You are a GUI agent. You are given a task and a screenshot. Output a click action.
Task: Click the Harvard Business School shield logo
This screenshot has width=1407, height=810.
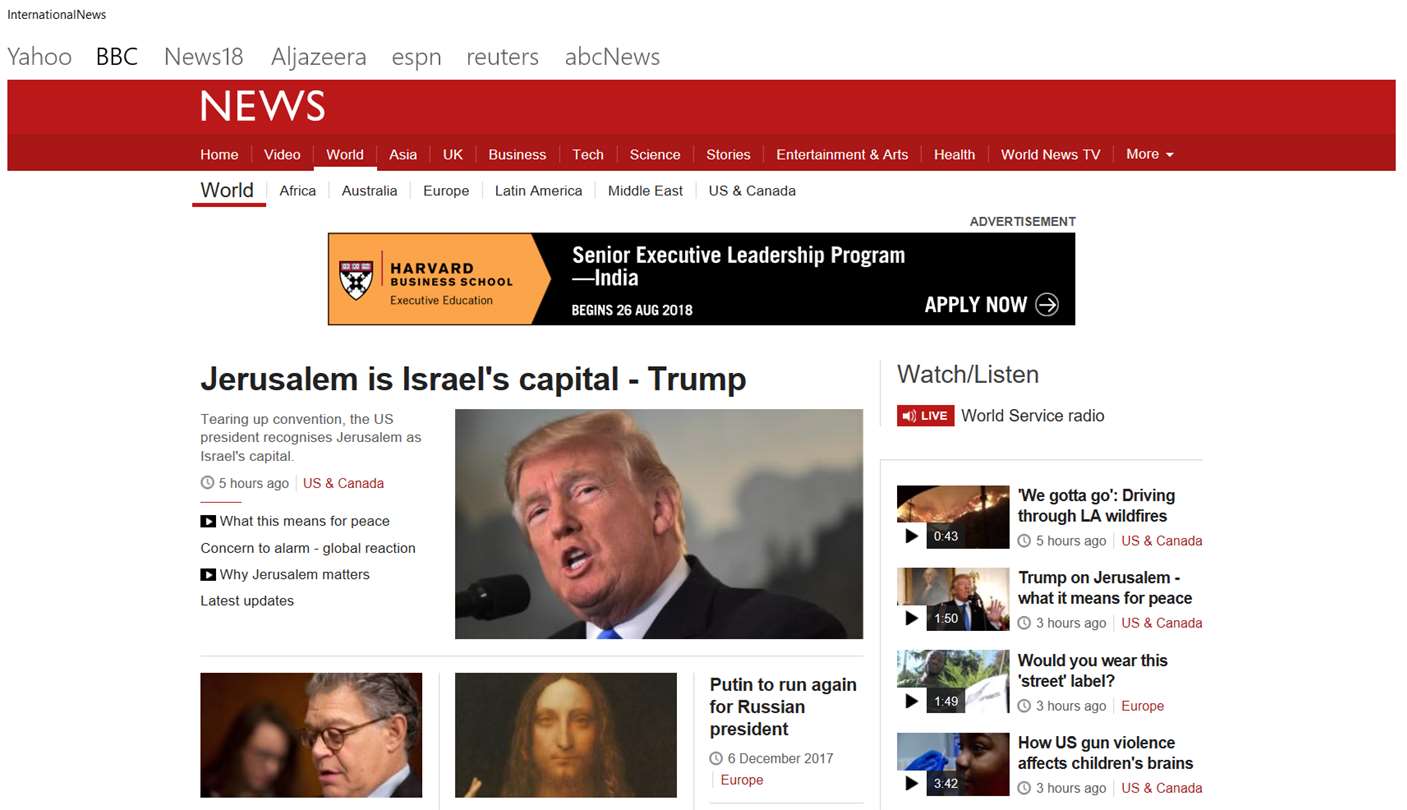pyautogui.click(x=355, y=279)
